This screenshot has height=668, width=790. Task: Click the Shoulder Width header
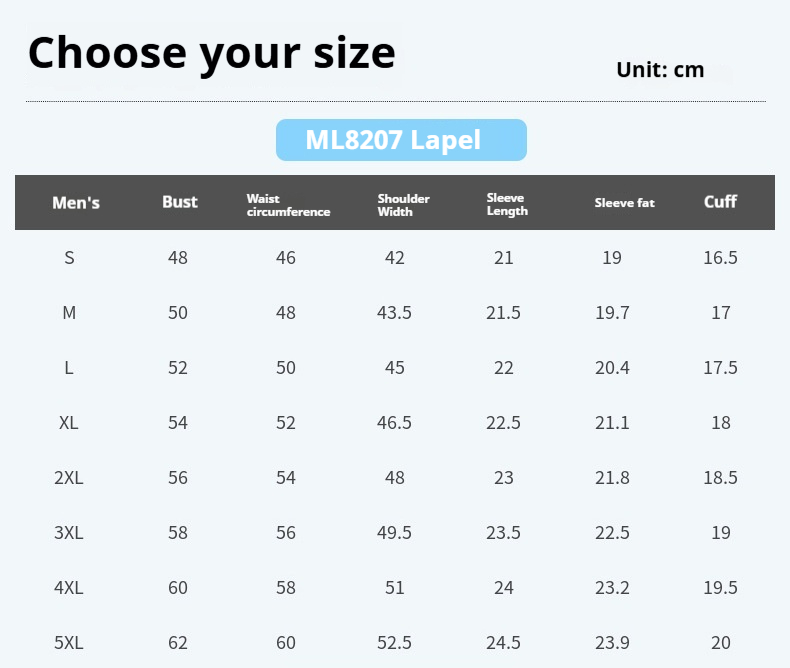click(404, 205)
